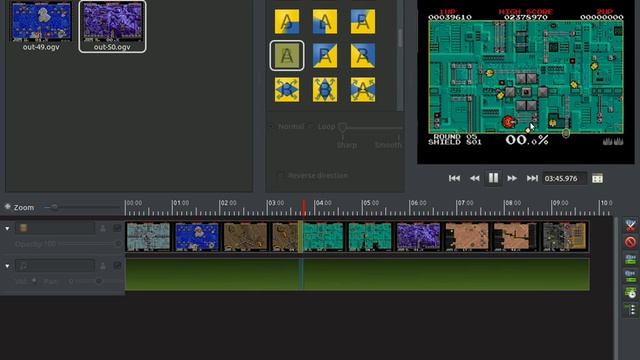The width and height of the screenshot is (640, 360).
Task: Select first transition in top row
Action: 287,22
